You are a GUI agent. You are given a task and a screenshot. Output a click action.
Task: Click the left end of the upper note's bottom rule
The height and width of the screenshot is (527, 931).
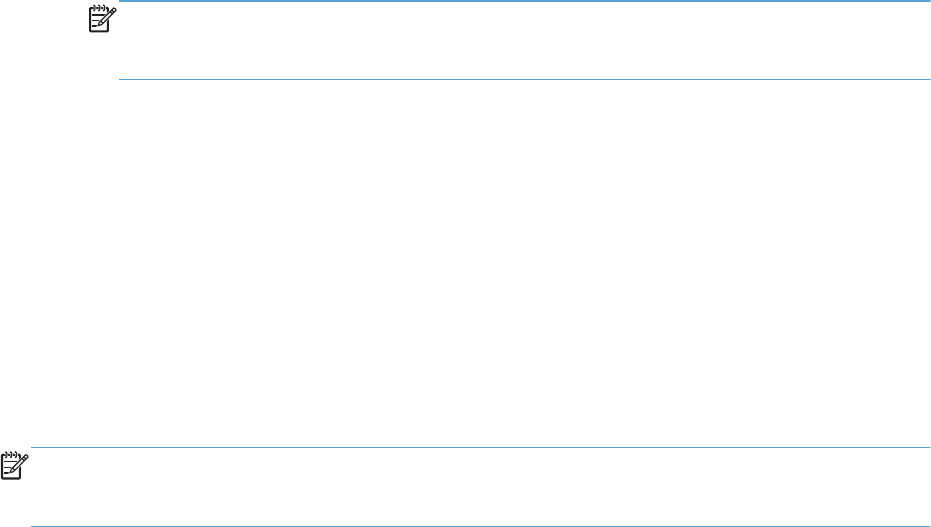[x=122, y=79]
